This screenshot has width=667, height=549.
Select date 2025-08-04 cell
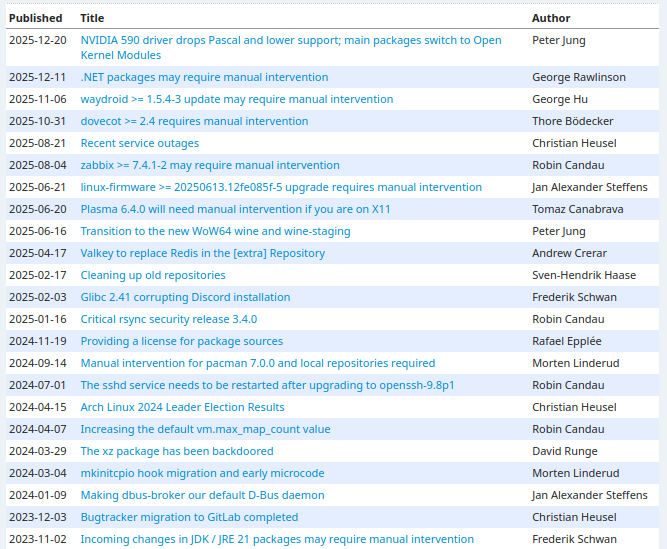[37, 165]
